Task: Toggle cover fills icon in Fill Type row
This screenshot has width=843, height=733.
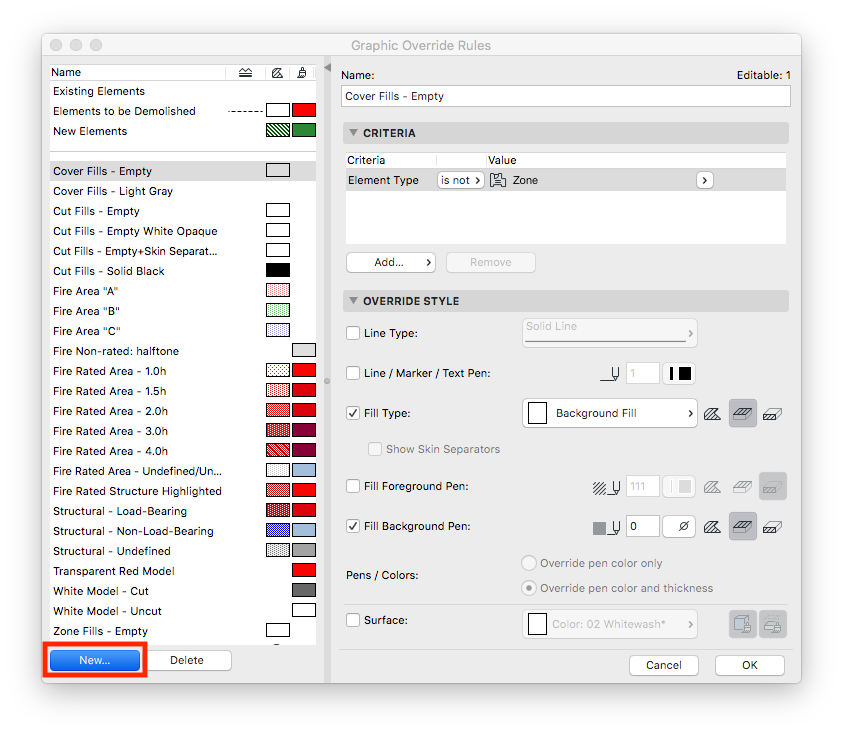Action: (742, 414)
